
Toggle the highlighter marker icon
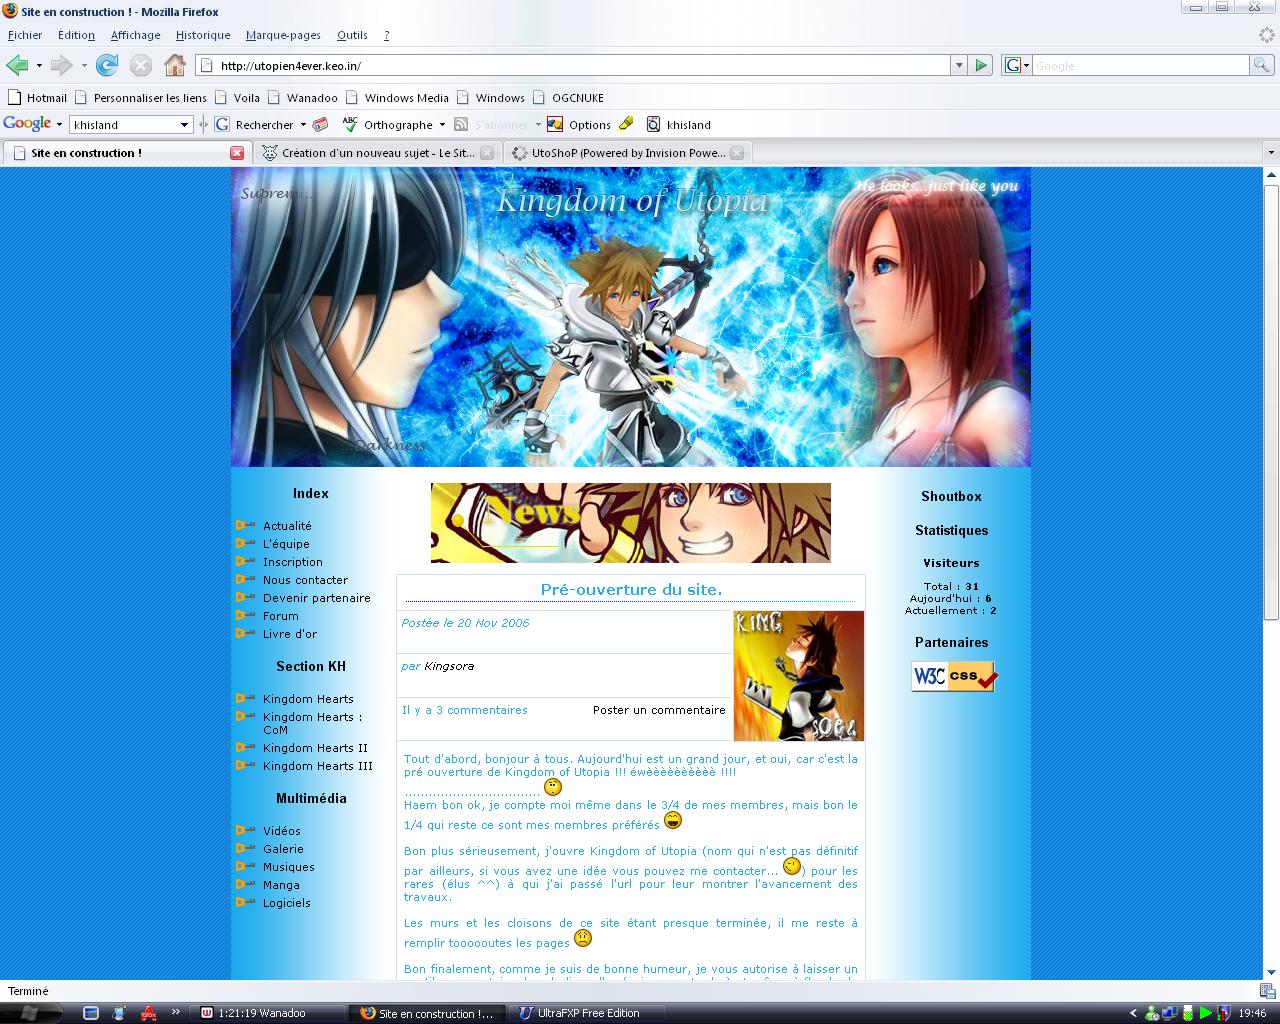tap(626, 124)
